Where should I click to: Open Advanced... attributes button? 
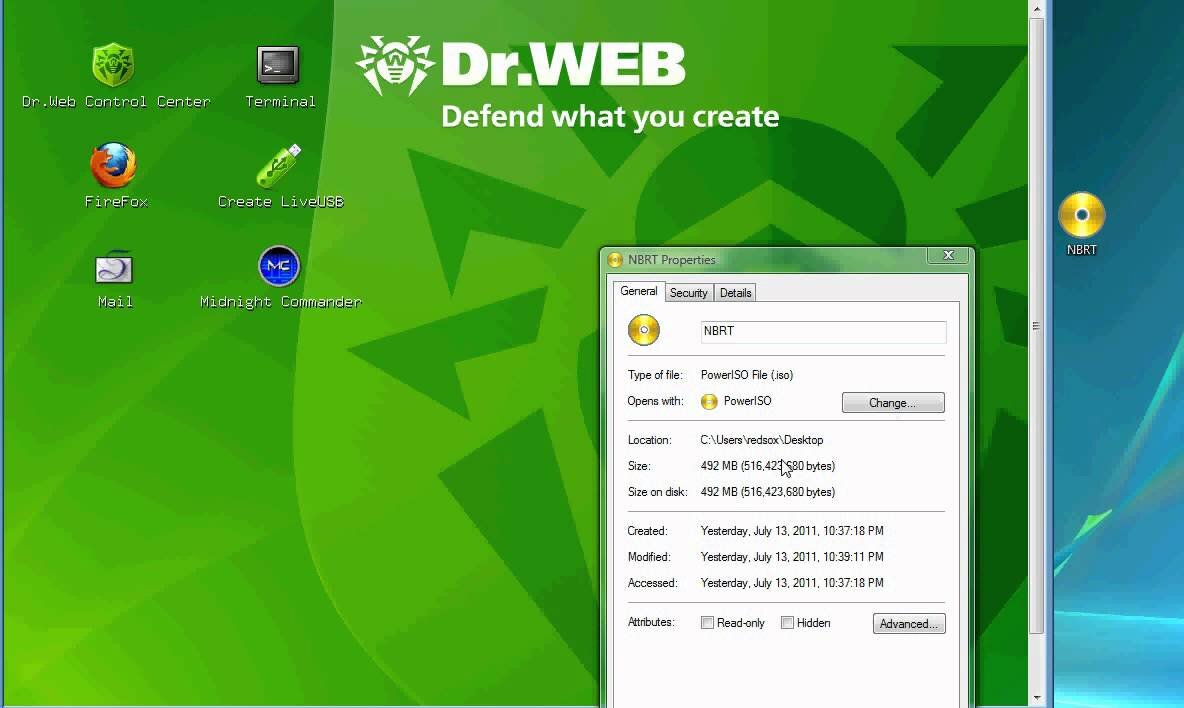pyautogui.click(x=909, y=623)
